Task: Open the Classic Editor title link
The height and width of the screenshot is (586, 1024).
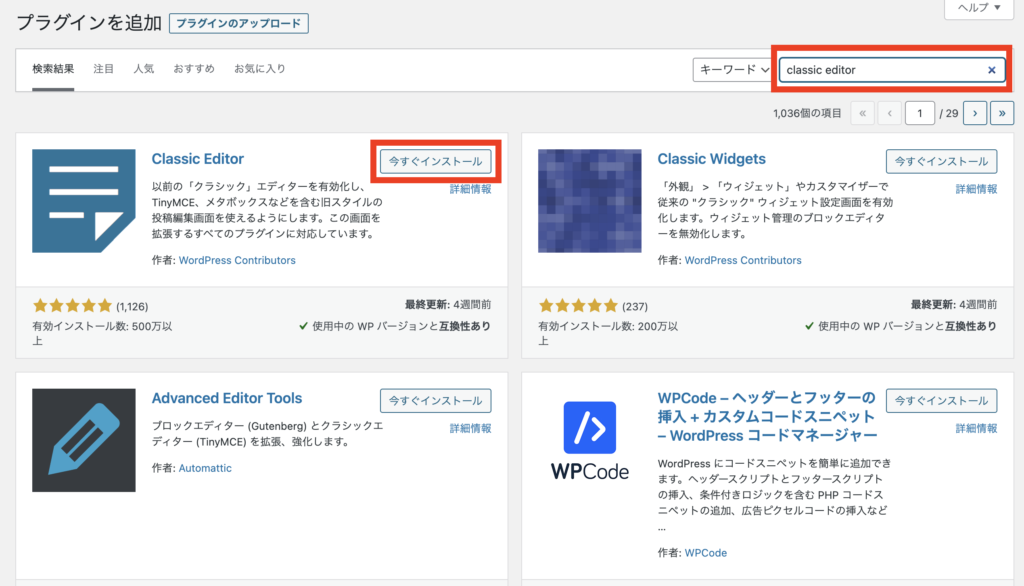Action: [x=197, y=159]
